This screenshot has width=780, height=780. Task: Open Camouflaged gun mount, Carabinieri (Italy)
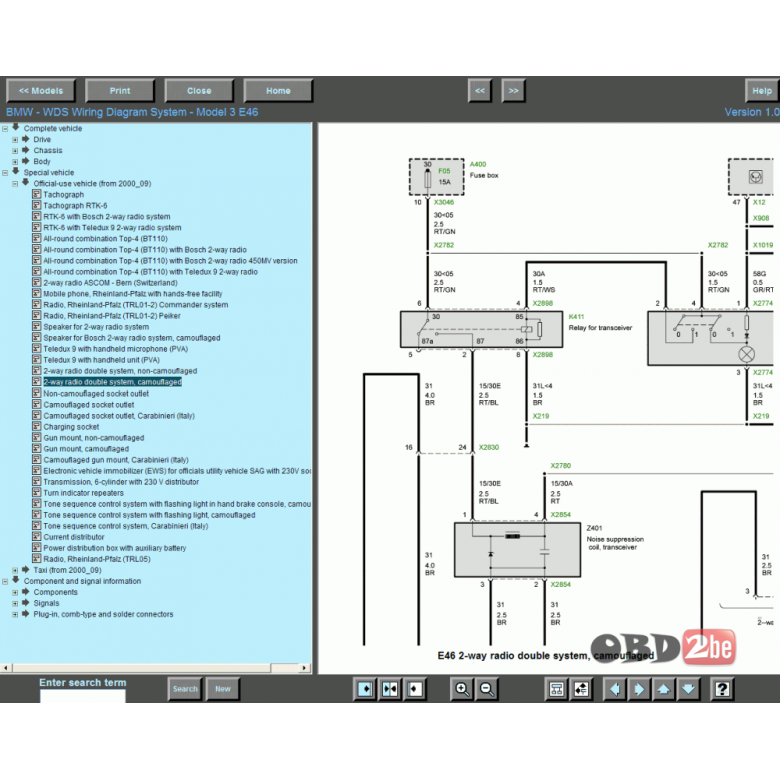(x=116, y=460)
